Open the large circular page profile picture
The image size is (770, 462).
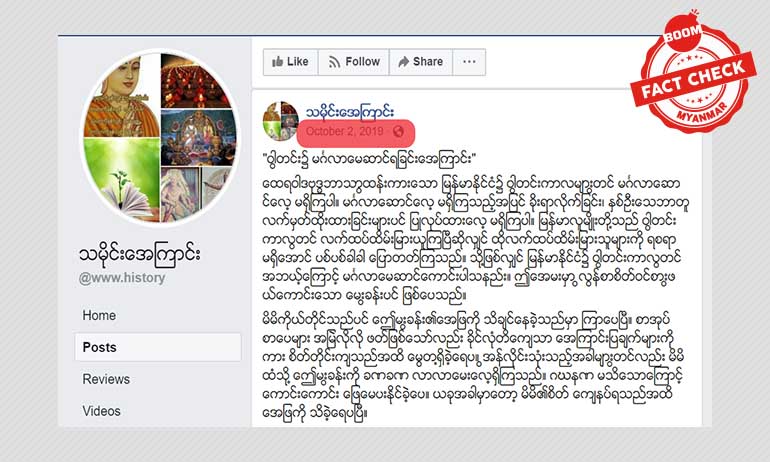coord(160,136)
